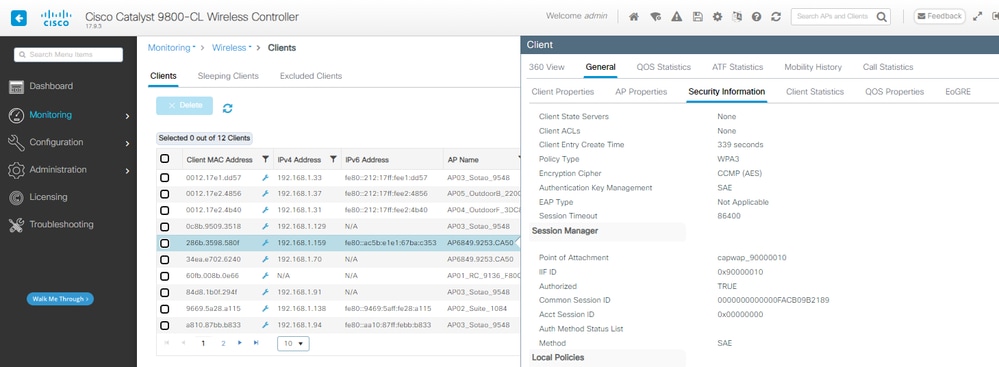Check the box for client 0012.17e1.dd57

[x=164, y=178]
